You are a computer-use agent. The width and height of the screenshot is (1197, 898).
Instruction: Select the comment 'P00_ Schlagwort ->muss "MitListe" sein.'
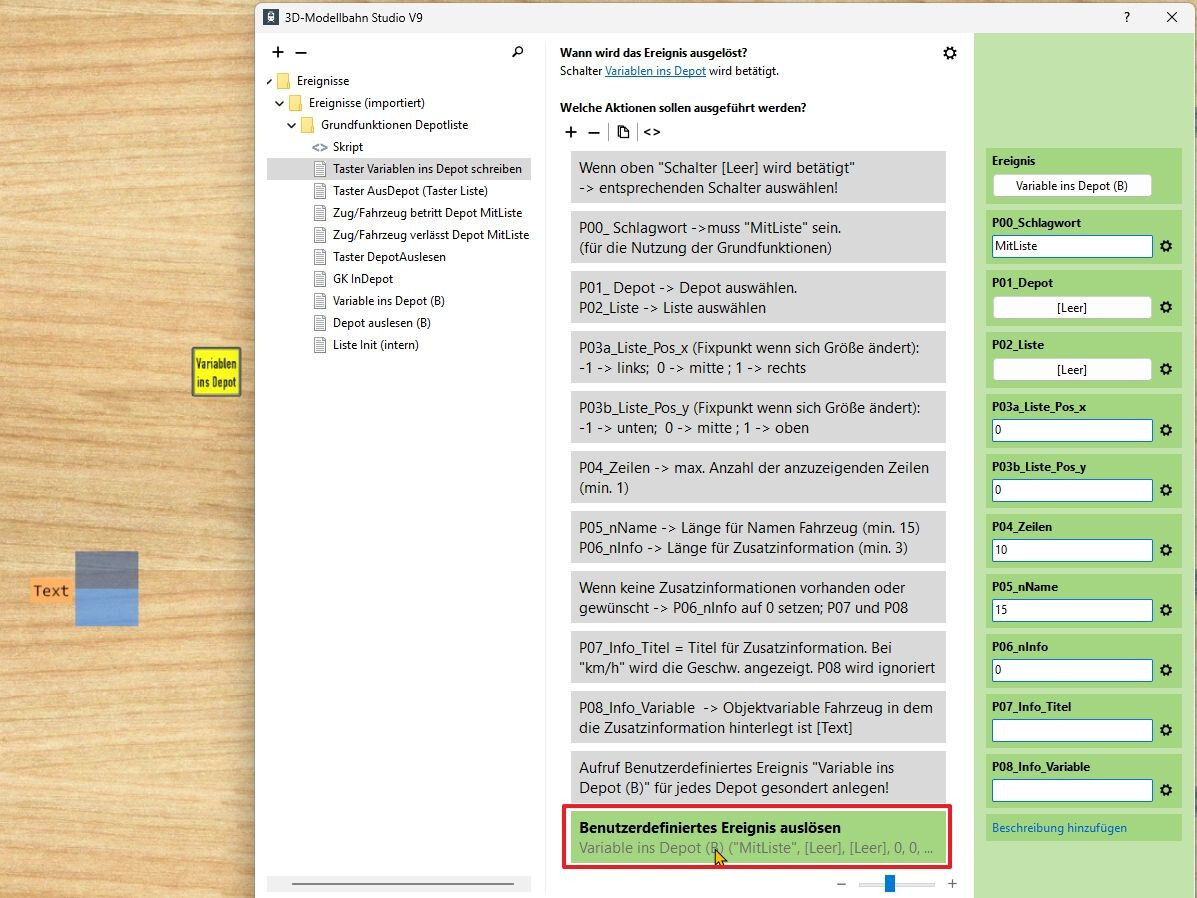(x=757, y=237)
